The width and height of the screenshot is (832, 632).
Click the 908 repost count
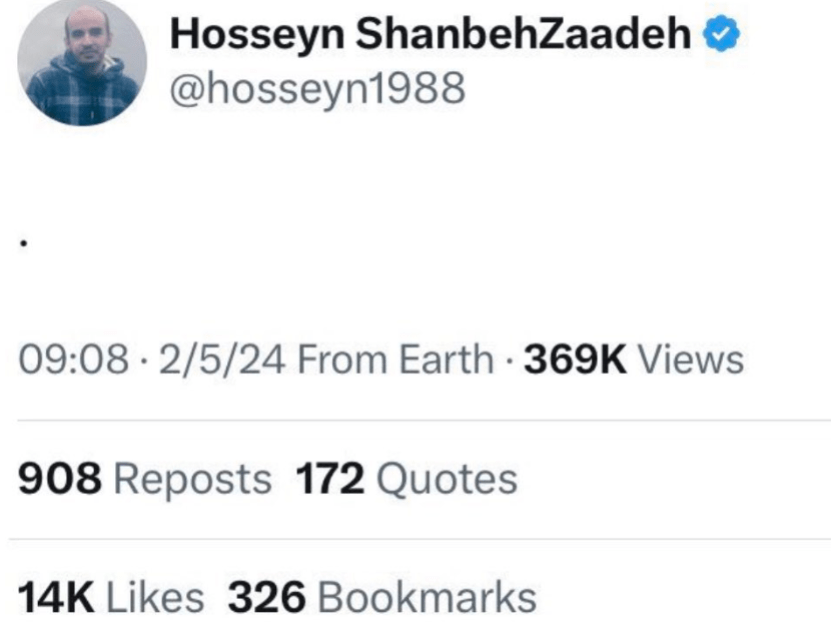[60, 480]
